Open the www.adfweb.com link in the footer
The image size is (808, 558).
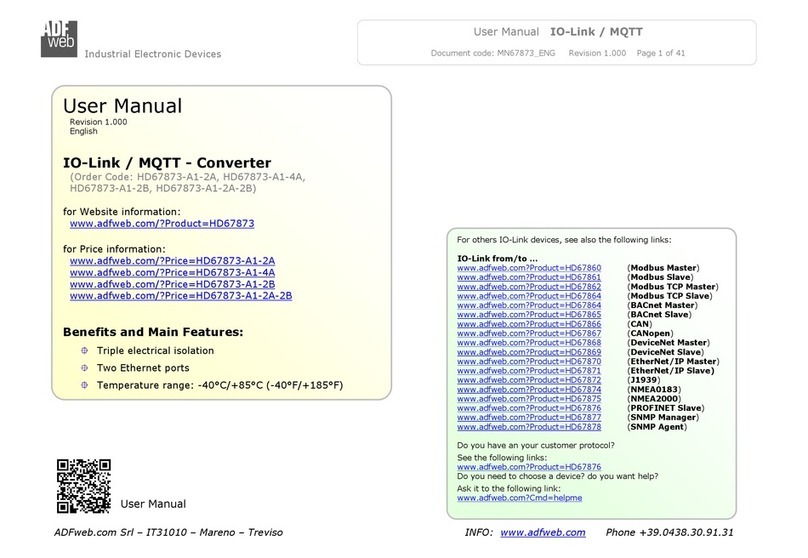pos(543,532)
